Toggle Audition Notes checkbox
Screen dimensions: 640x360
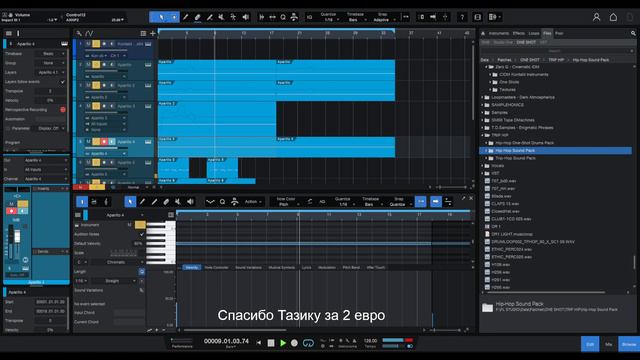point(142,234)
